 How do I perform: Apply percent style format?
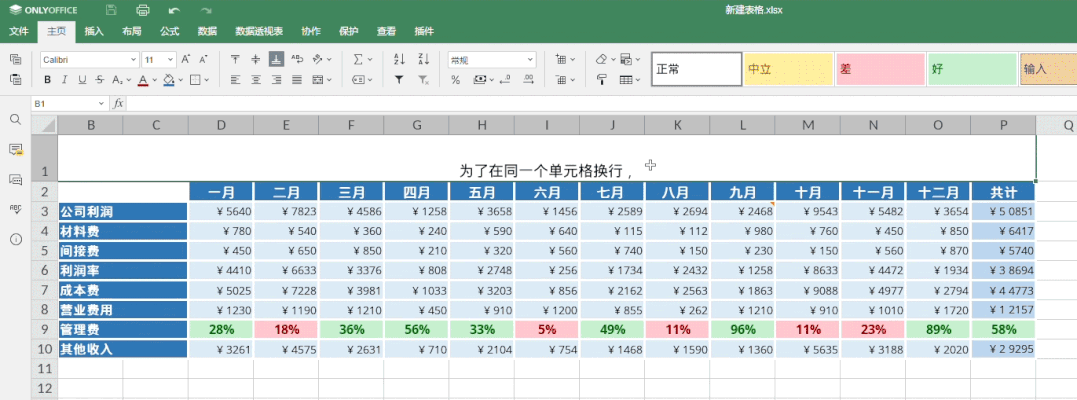[455, 80]
